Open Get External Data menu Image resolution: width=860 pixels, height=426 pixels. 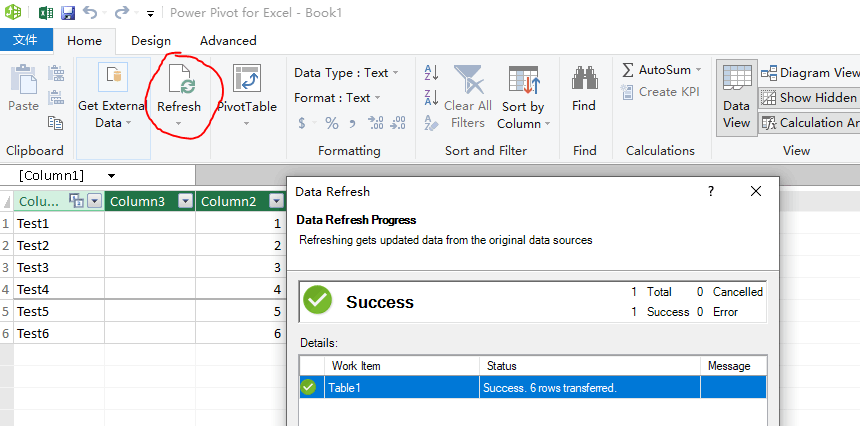point(113,108)
